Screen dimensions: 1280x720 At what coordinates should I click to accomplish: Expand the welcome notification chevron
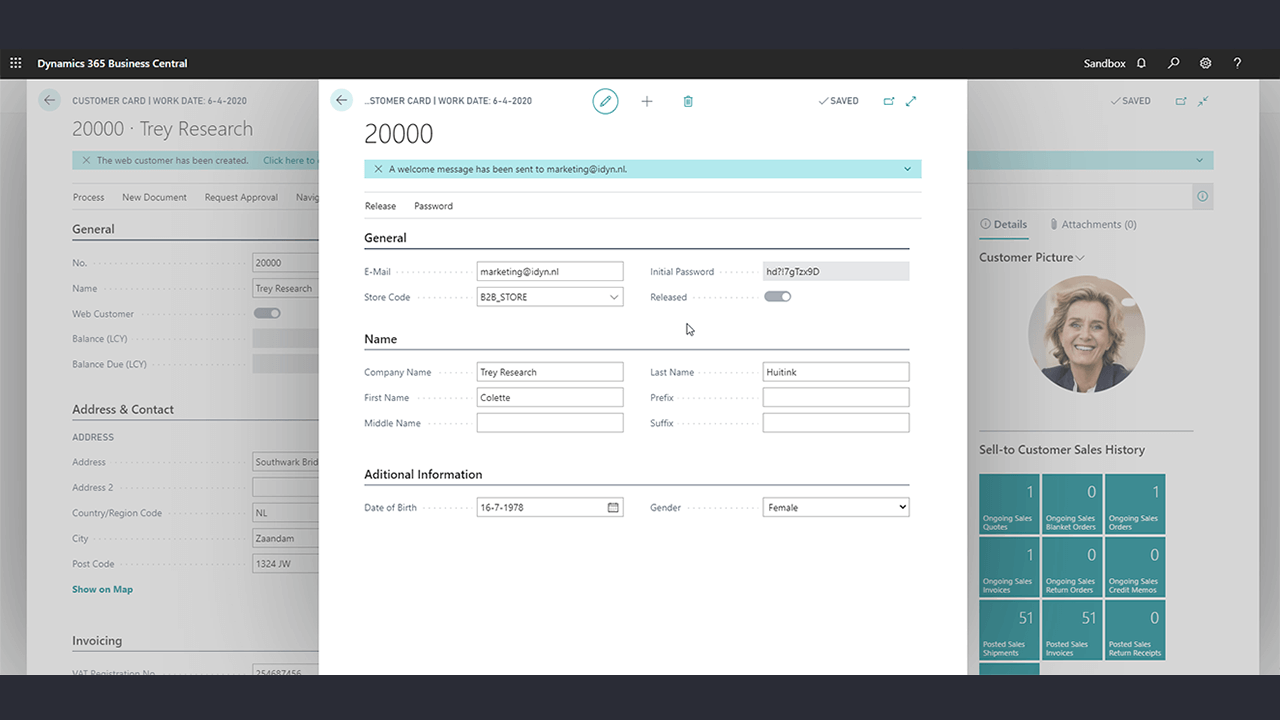click(907, 169)
